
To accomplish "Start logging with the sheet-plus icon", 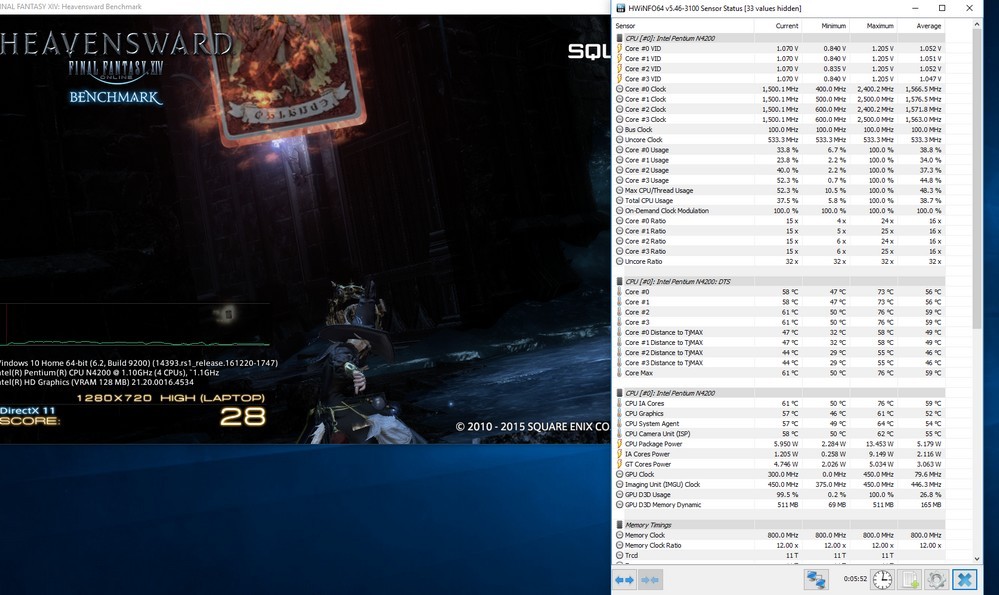I will tap(910, 579).
